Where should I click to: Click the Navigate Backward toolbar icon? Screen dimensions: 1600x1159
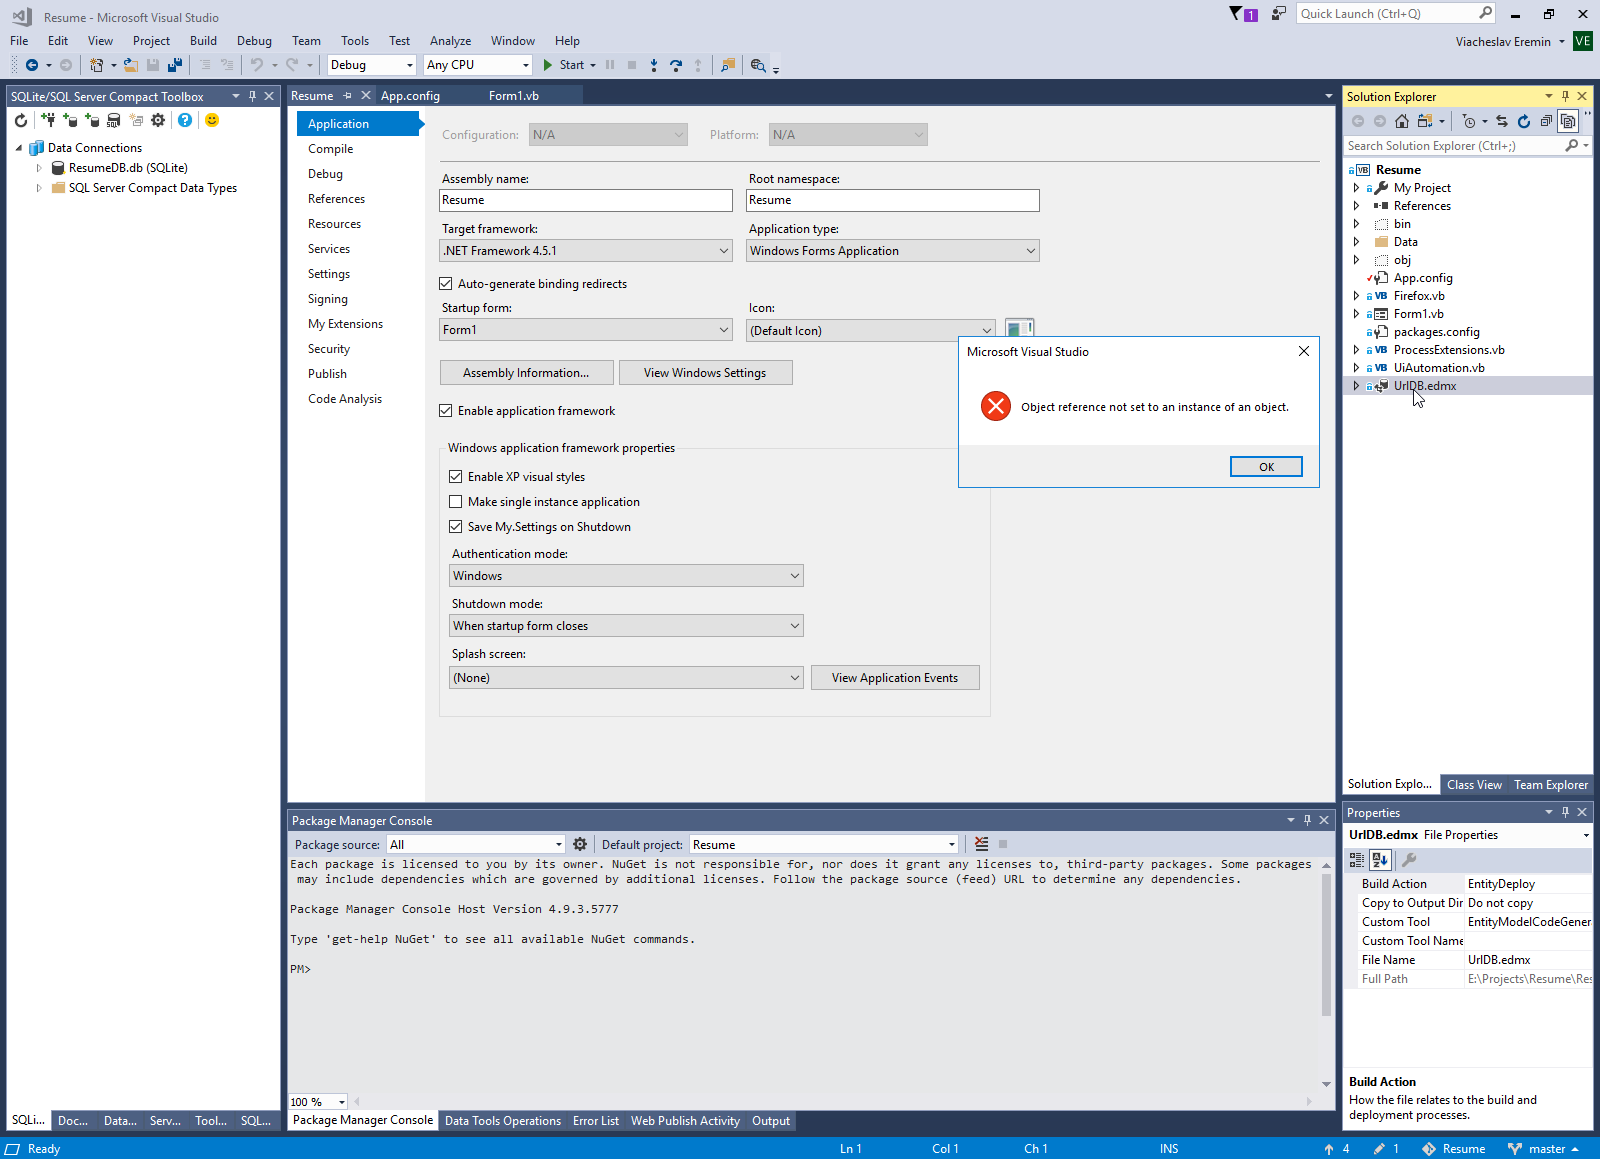tap(32, 65)
